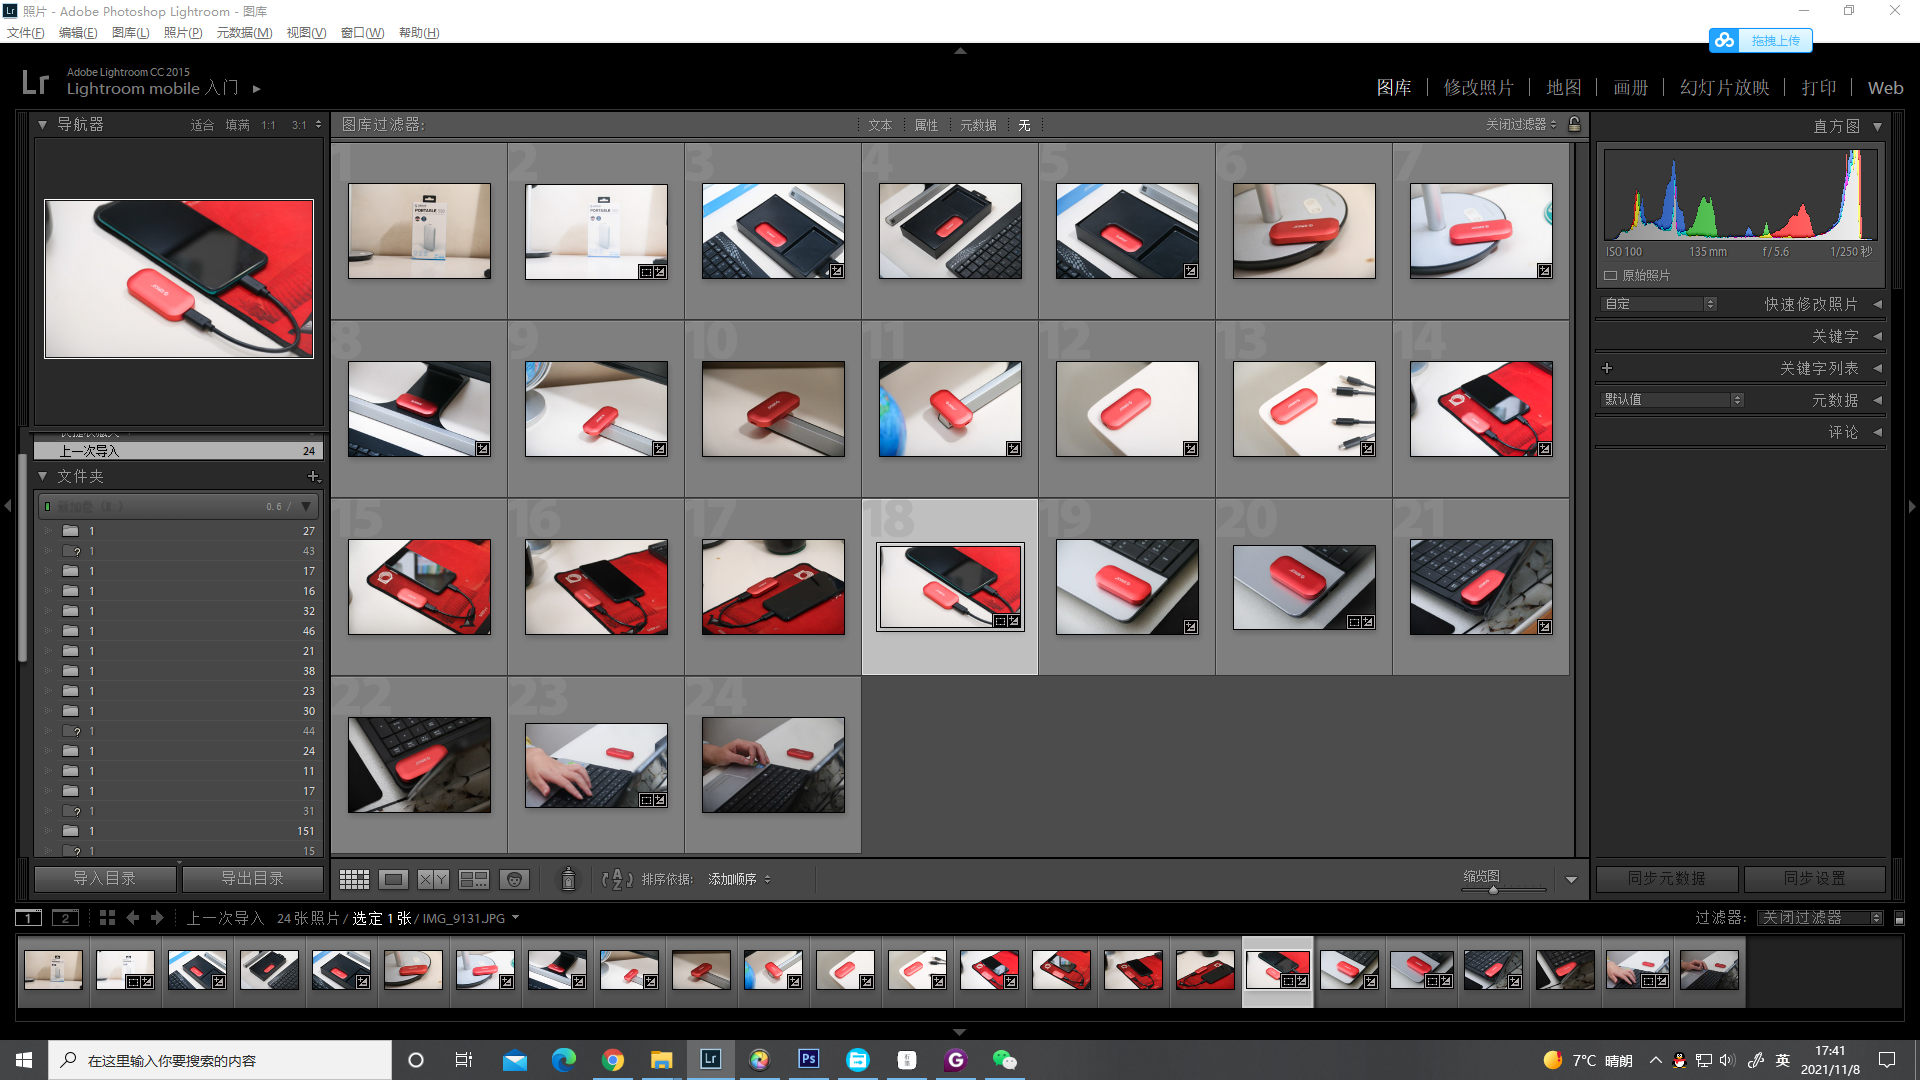Open 默认值 metadata preset dropdown
This screenshot has height=1080, width=1920.
[x=1673, y=400]
